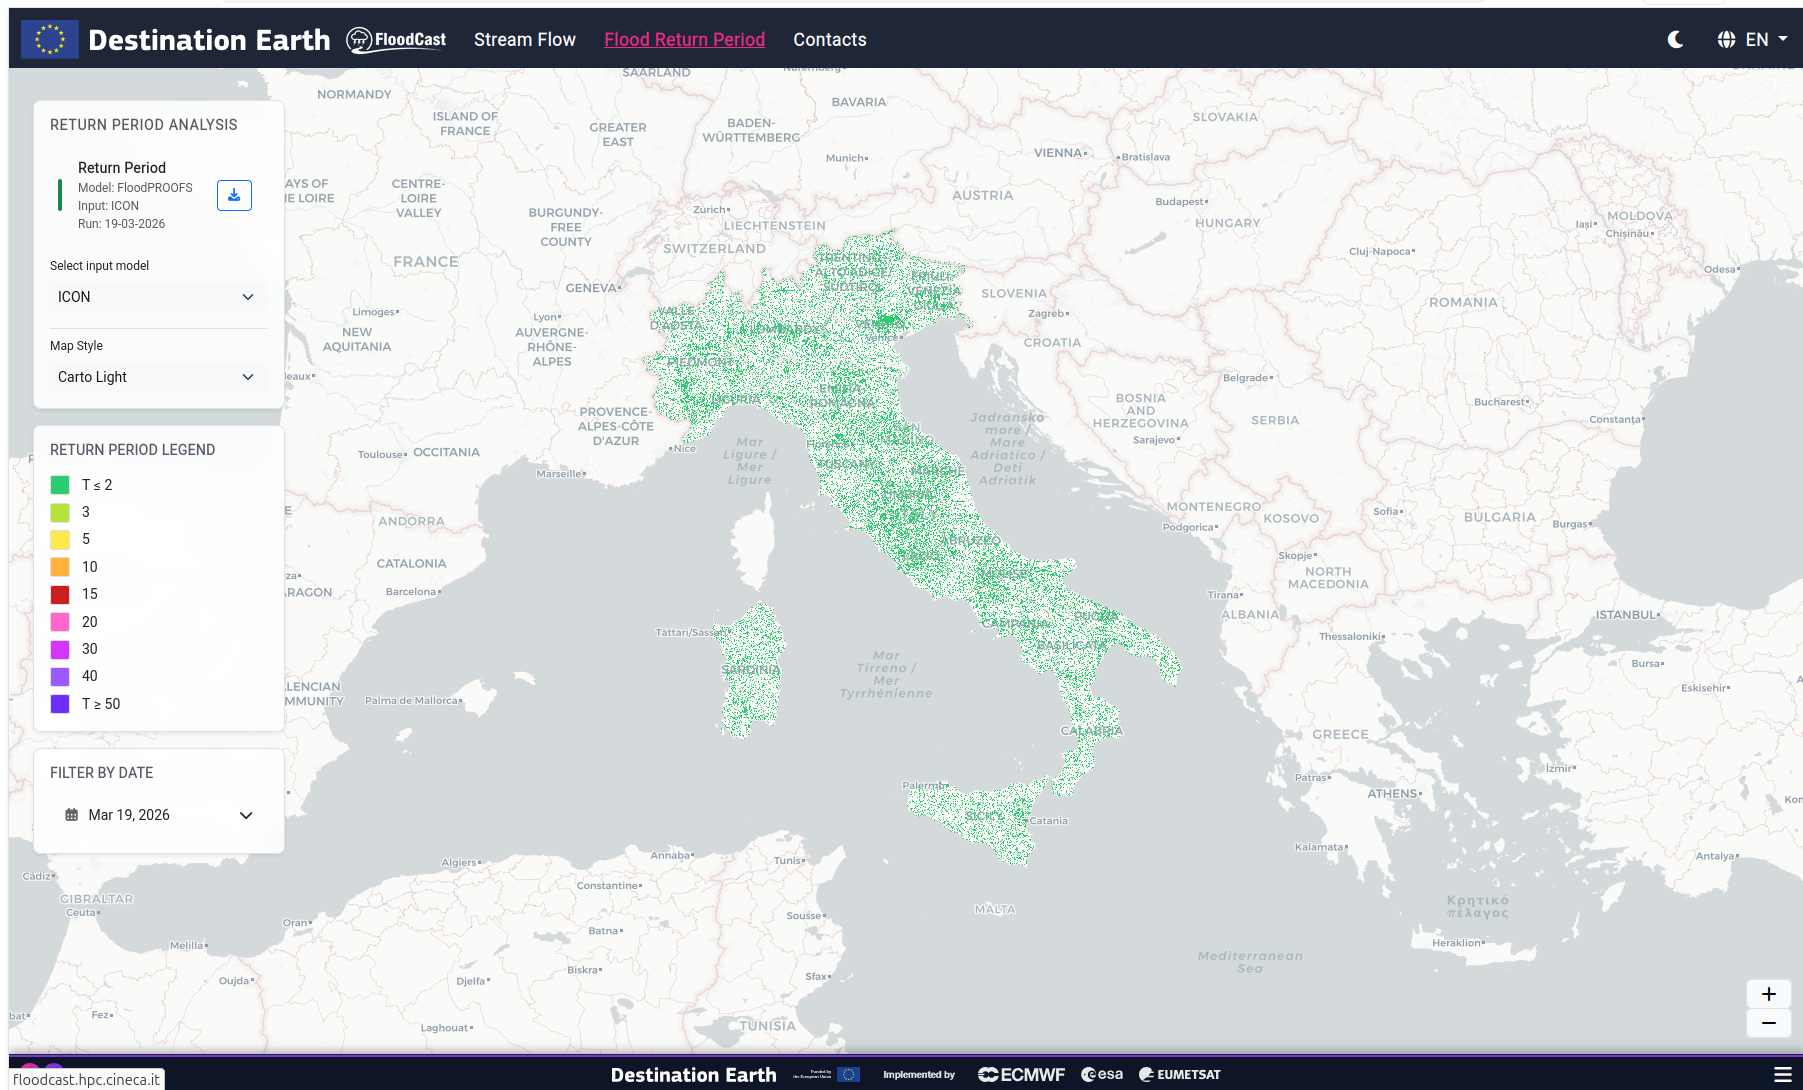Click the RETURN PERIOD LEGEND heading

click(133, 450)
